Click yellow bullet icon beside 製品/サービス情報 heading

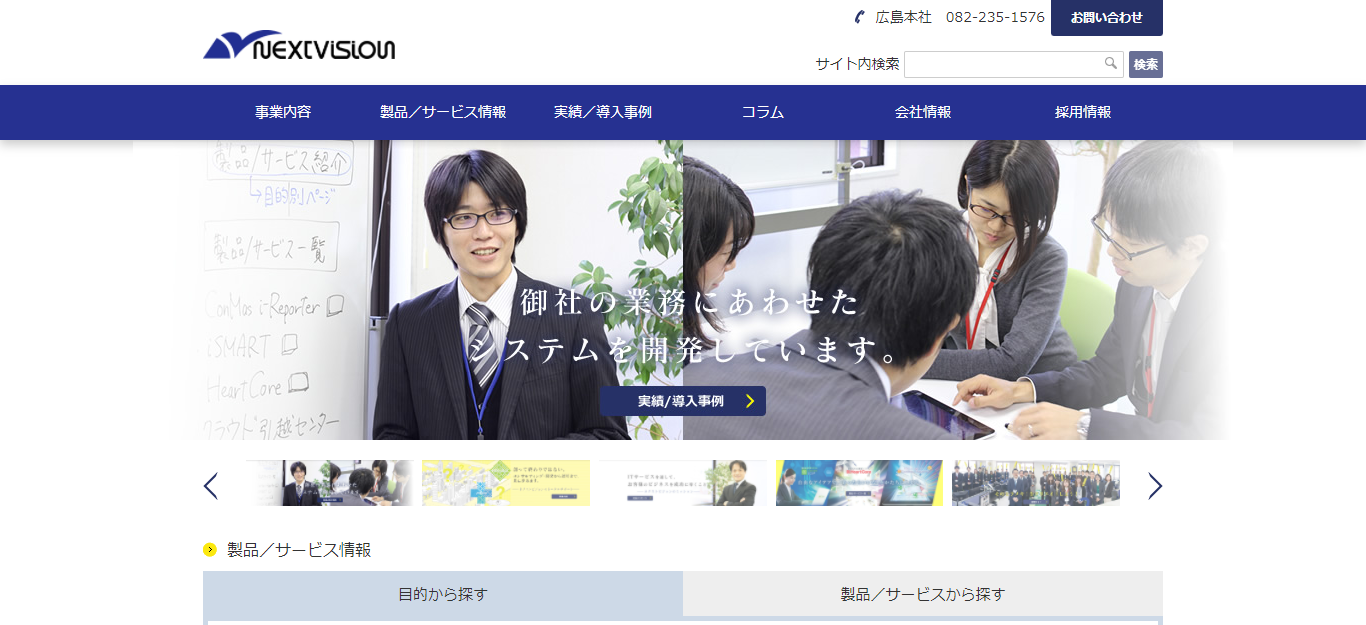[210, 549]
